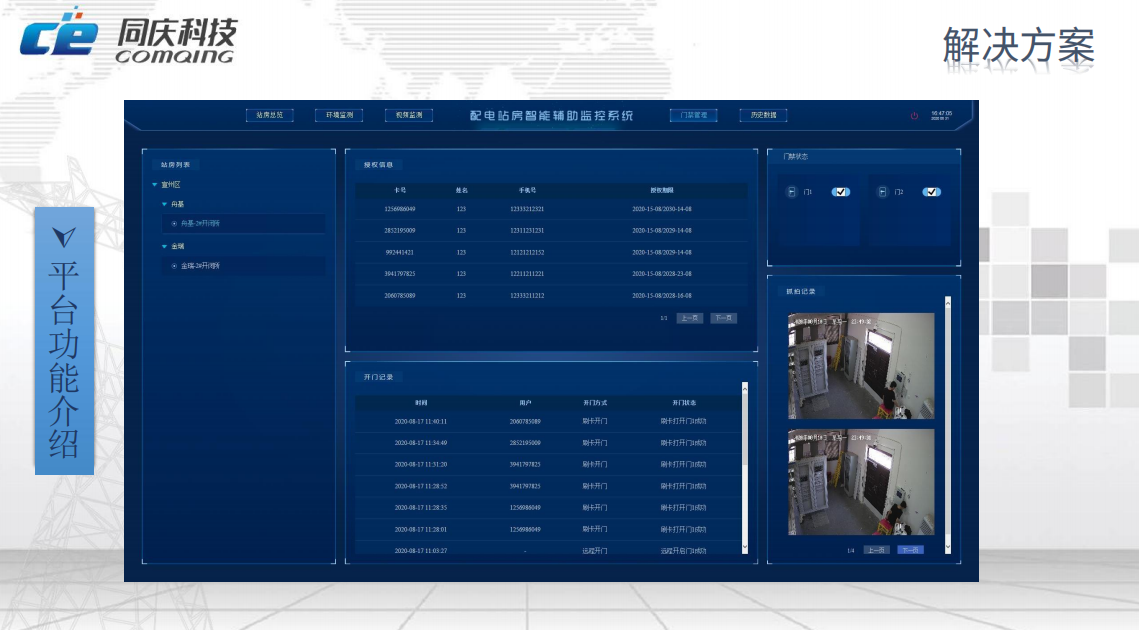Select the card number 2852195009 authorization row
The image size is (1139, 630).
pyautogui.click(x=551, y=230)
